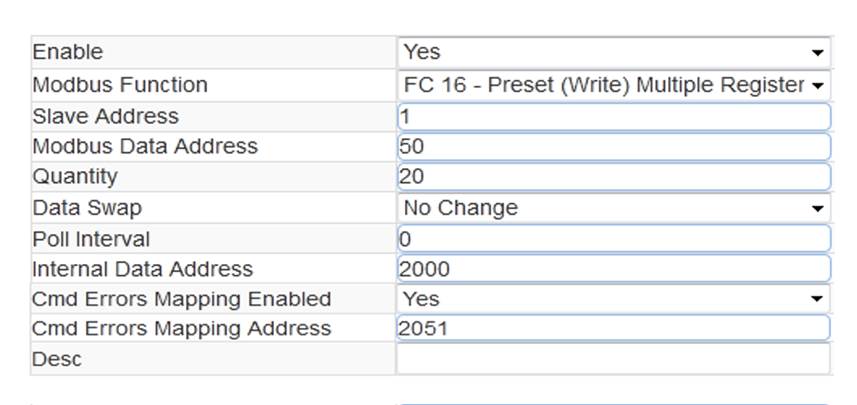The height and width of the screenshot is (405, 857).
Task: Click the Quantity label text
Action: [x=75, y=177]
